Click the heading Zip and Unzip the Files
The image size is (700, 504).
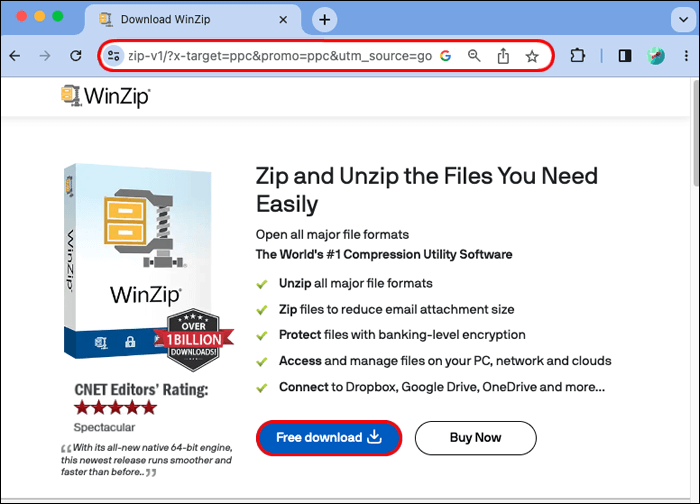(426, 190)
